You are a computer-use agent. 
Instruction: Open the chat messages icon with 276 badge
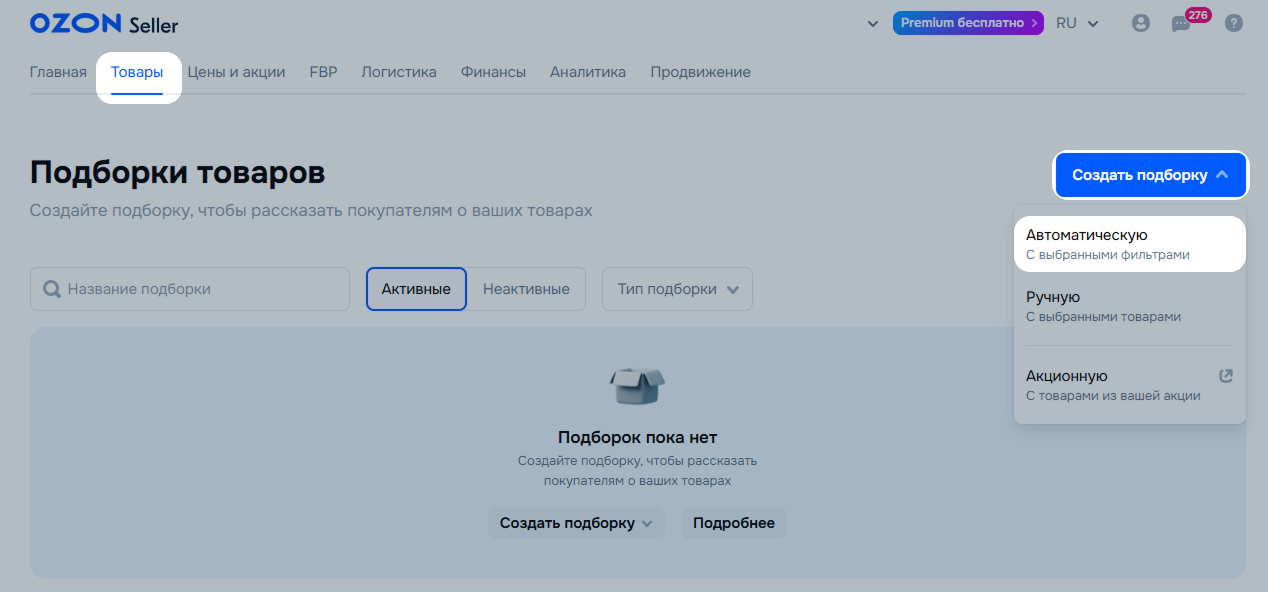click(x=1183, y=22)
